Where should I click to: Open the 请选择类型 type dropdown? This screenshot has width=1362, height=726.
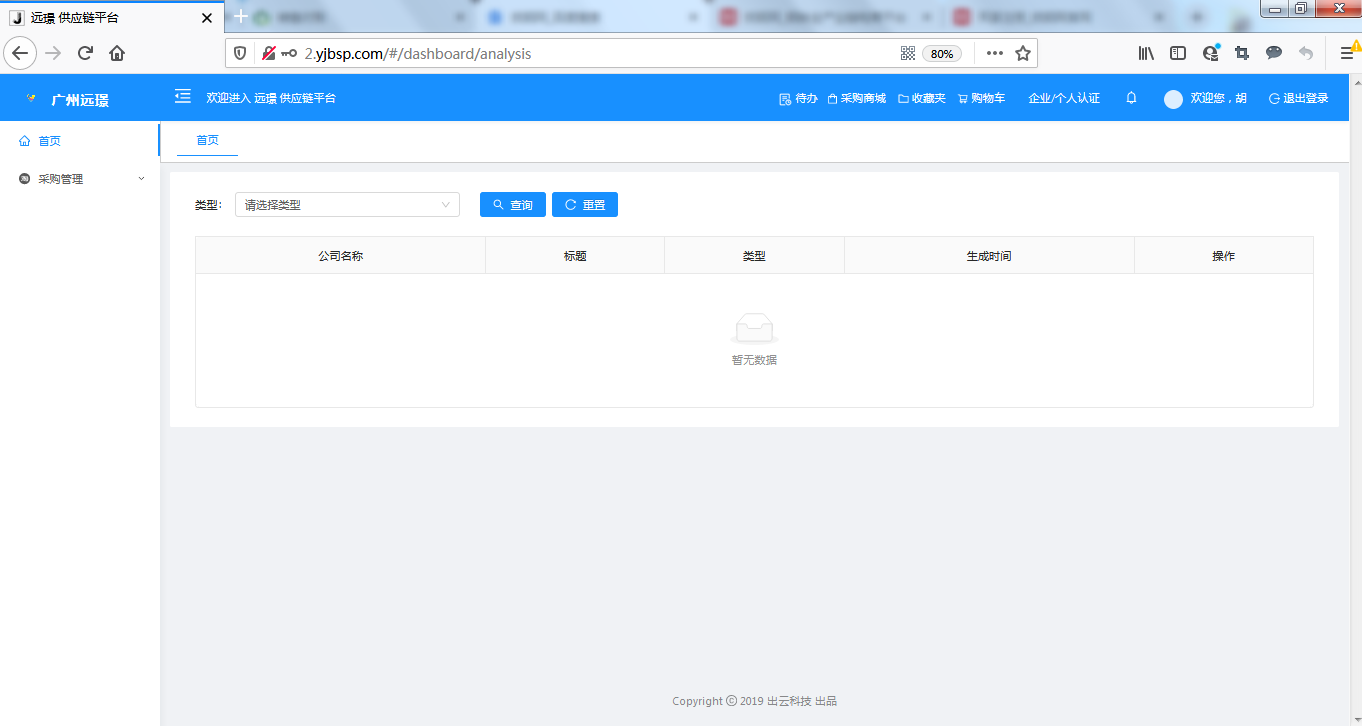[x=347, y=205]
